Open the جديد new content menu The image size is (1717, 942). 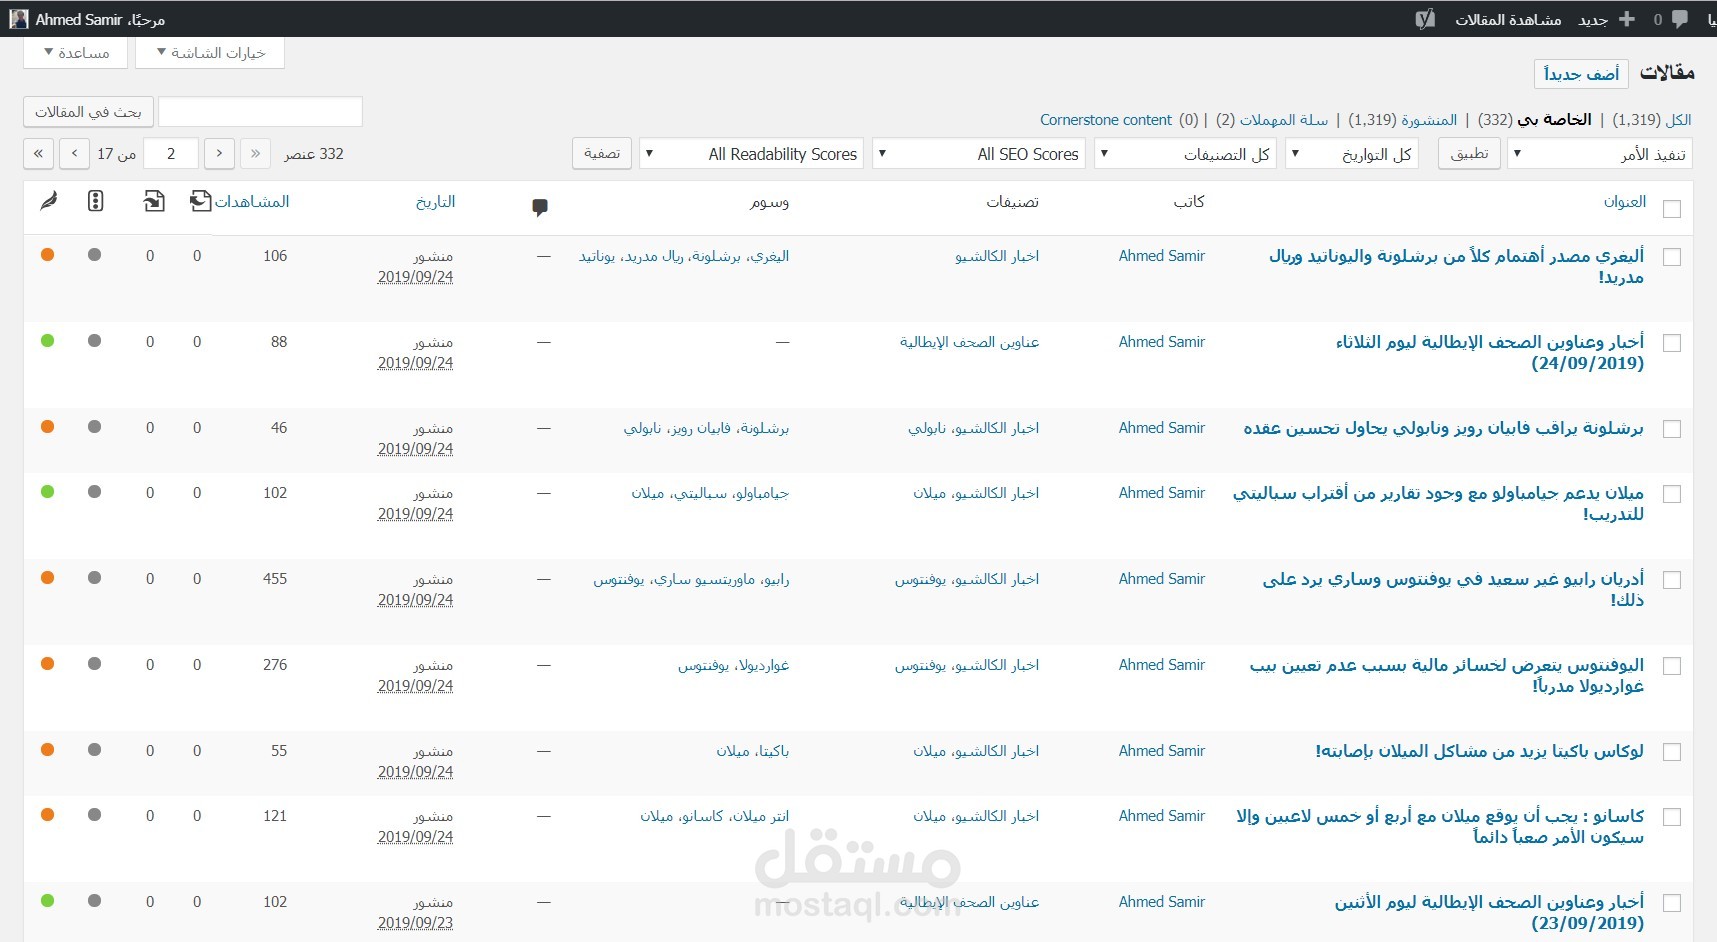click(1593, 19)
